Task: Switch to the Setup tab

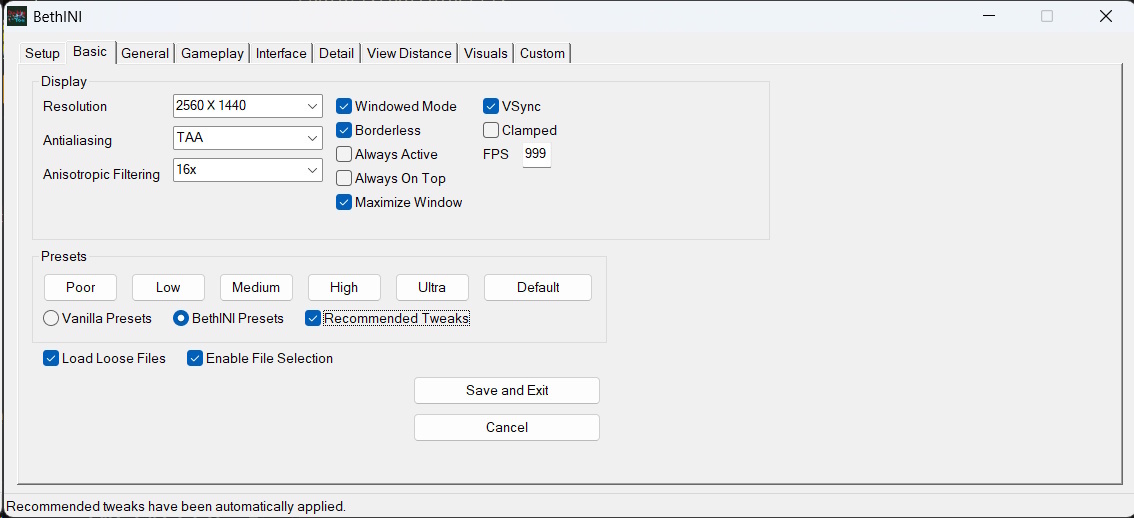Action: pyautogui.click(x=42, y=54)
